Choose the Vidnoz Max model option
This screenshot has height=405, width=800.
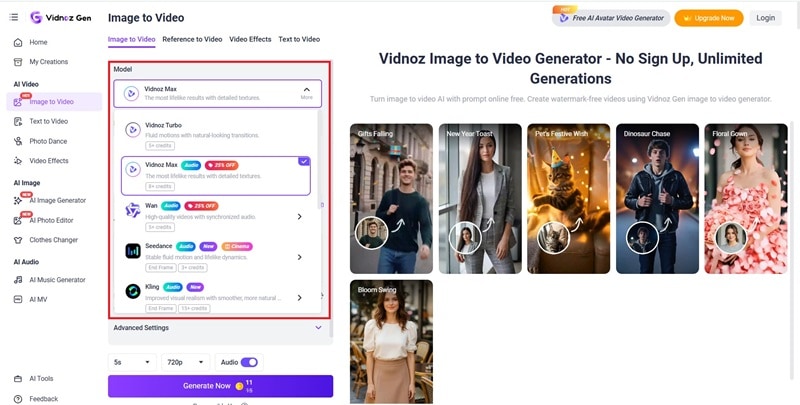pyautogui.click(x=216, y=176)
